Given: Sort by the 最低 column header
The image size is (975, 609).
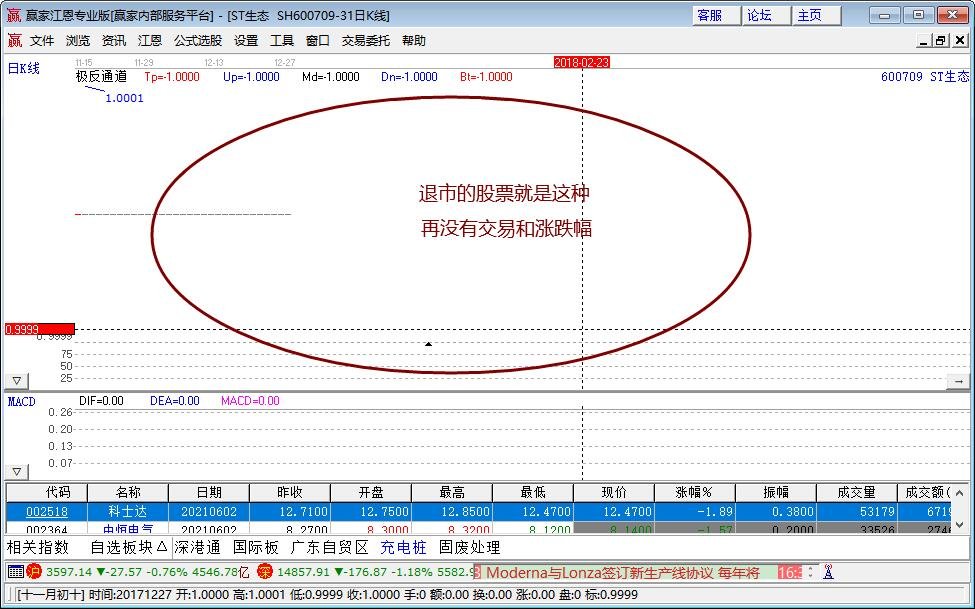Looking at the screenshot, I should click(533, 493).
